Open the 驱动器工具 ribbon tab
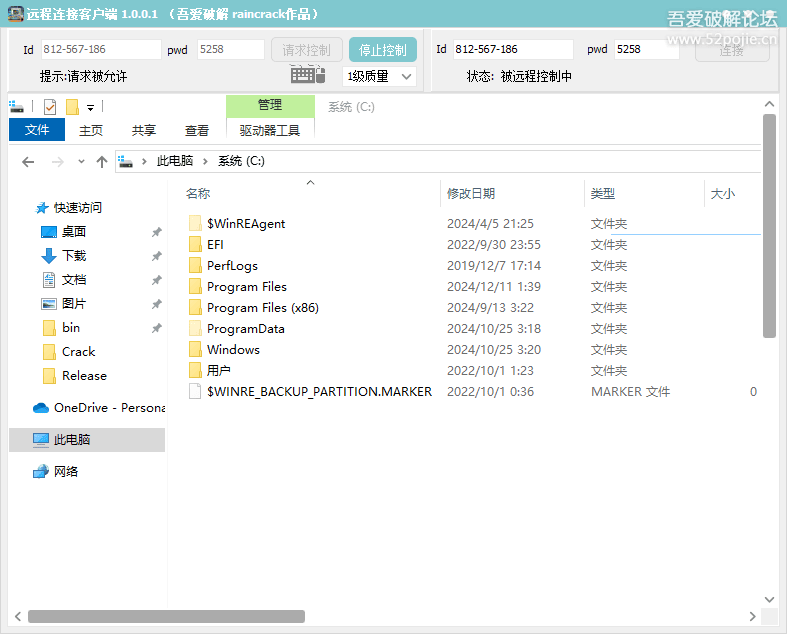This screenshot has width=787, height=634. 270,131
